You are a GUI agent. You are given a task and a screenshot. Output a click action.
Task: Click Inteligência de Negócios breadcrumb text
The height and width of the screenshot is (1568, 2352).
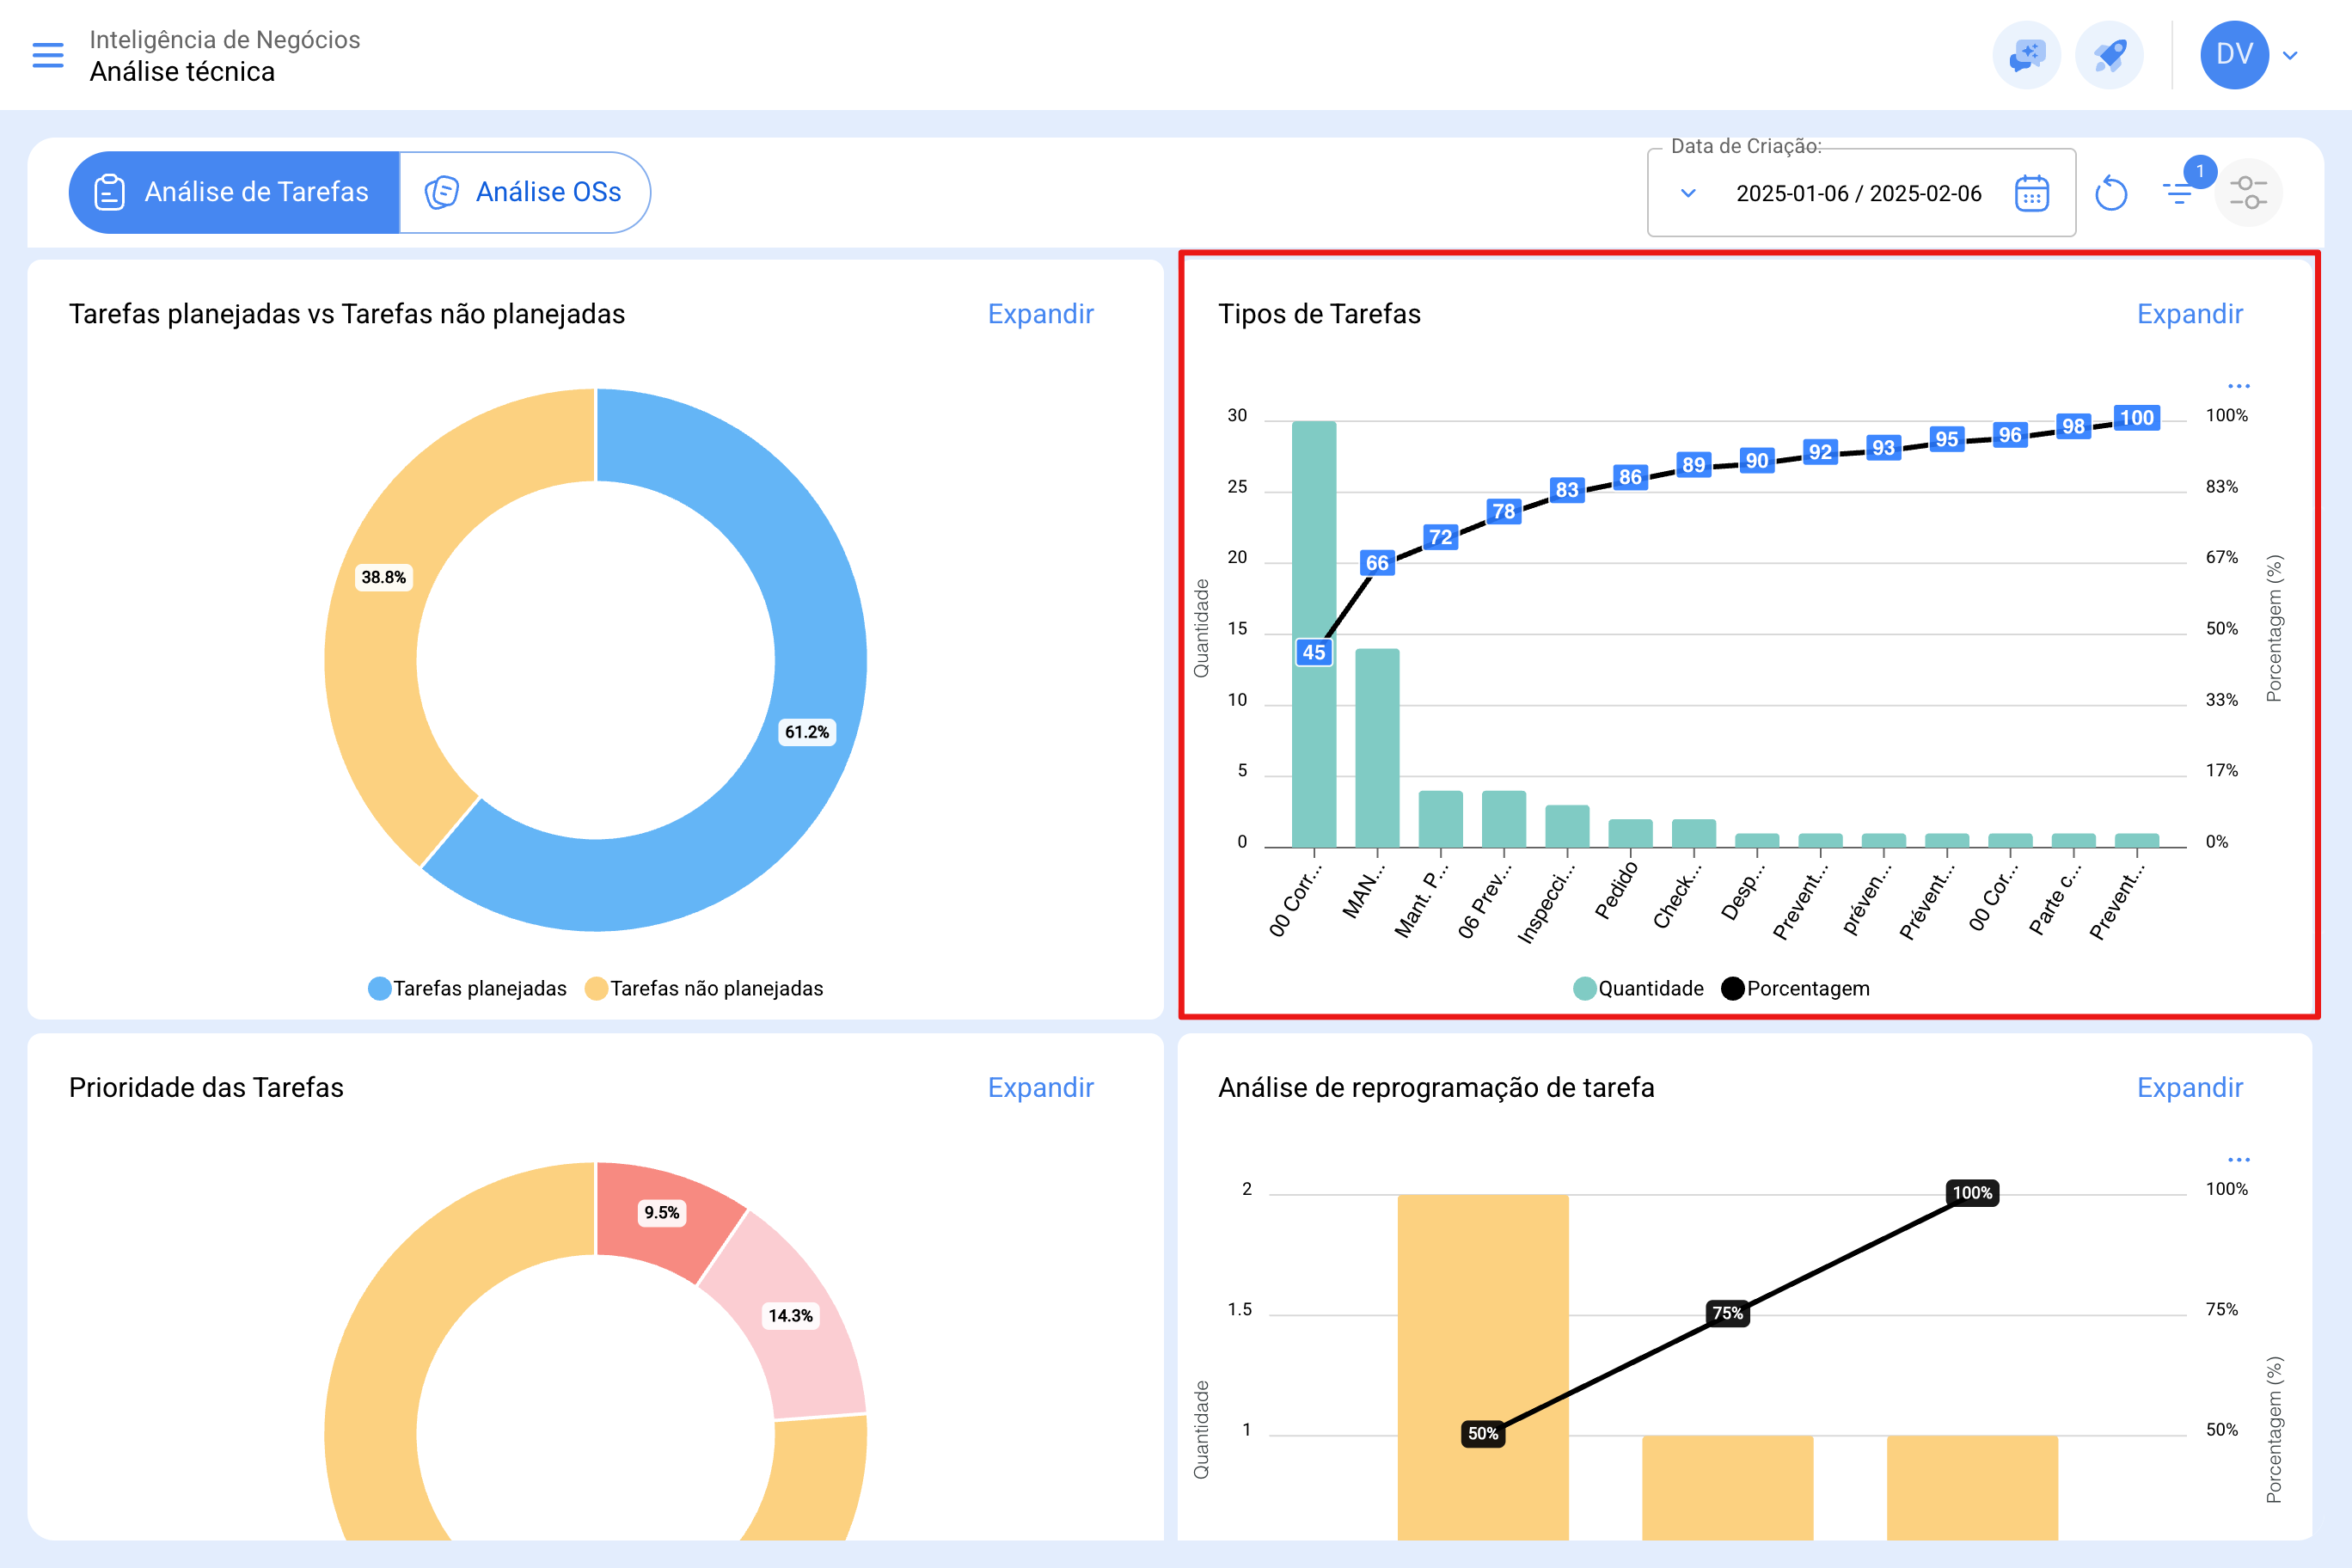tap(224, 39)
